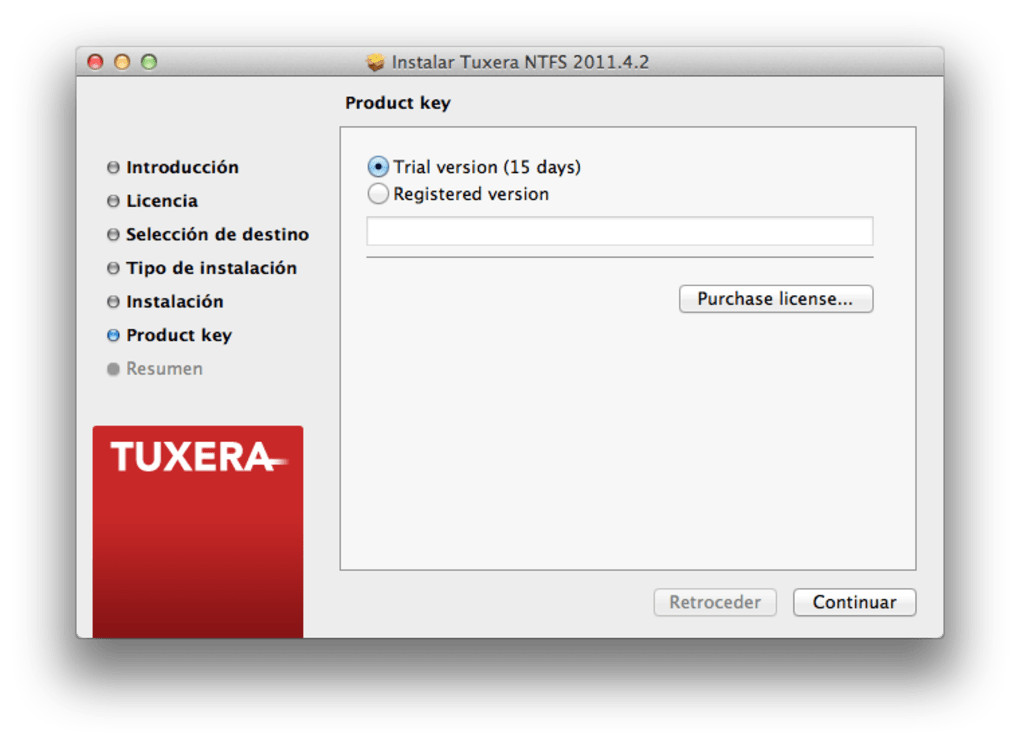Viewport: 1020px width, 744px height.
Task: Zoom the window with the green button
Action: tap(149, 62)
